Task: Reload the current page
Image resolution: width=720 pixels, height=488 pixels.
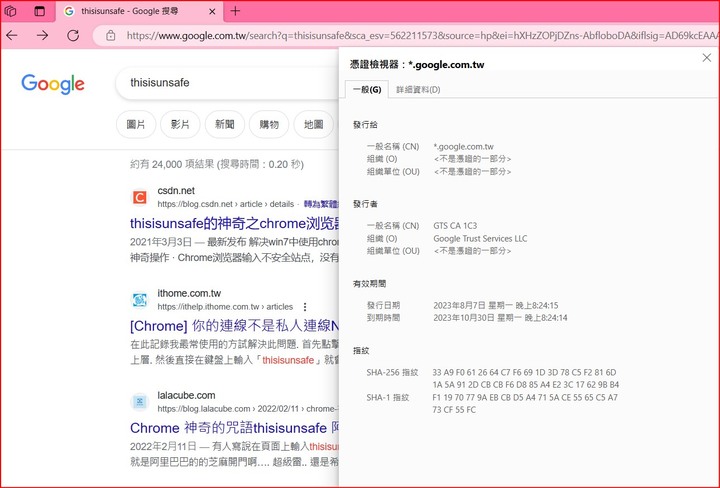Action: tap(75, 35)
